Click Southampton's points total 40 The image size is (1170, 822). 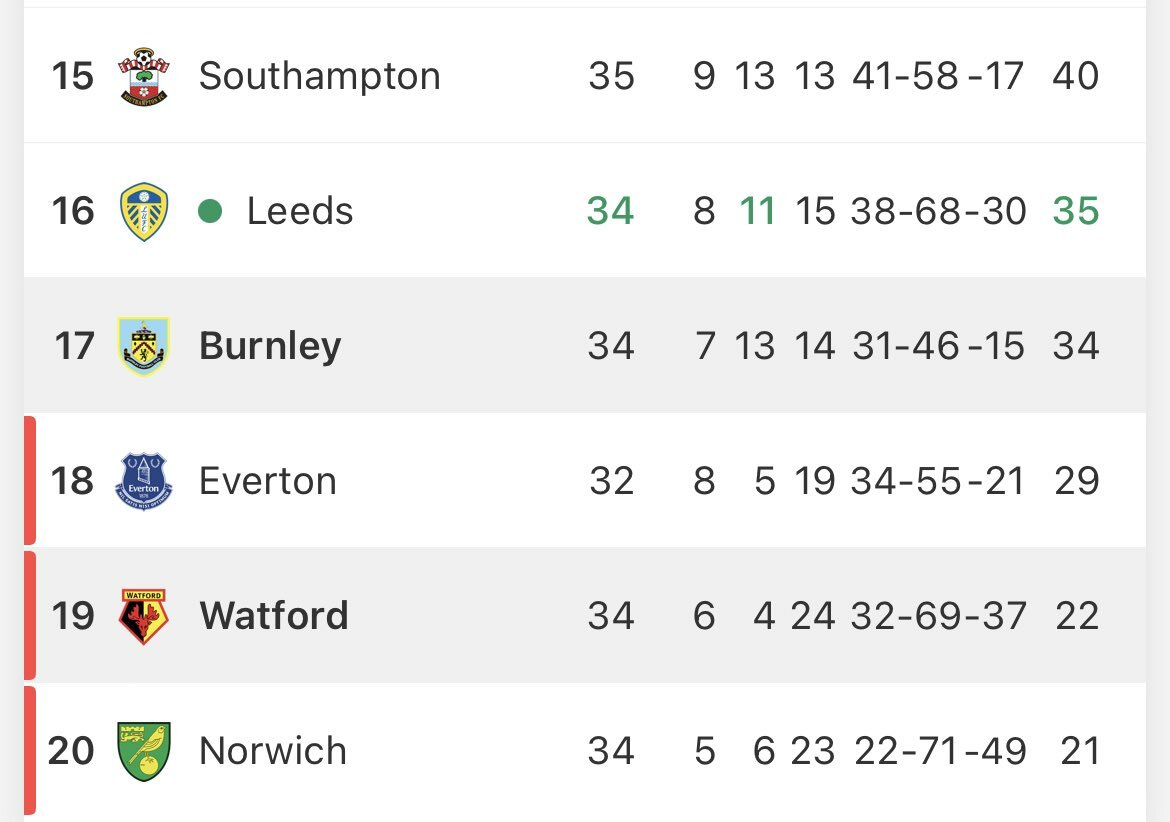coord(1075,76)
